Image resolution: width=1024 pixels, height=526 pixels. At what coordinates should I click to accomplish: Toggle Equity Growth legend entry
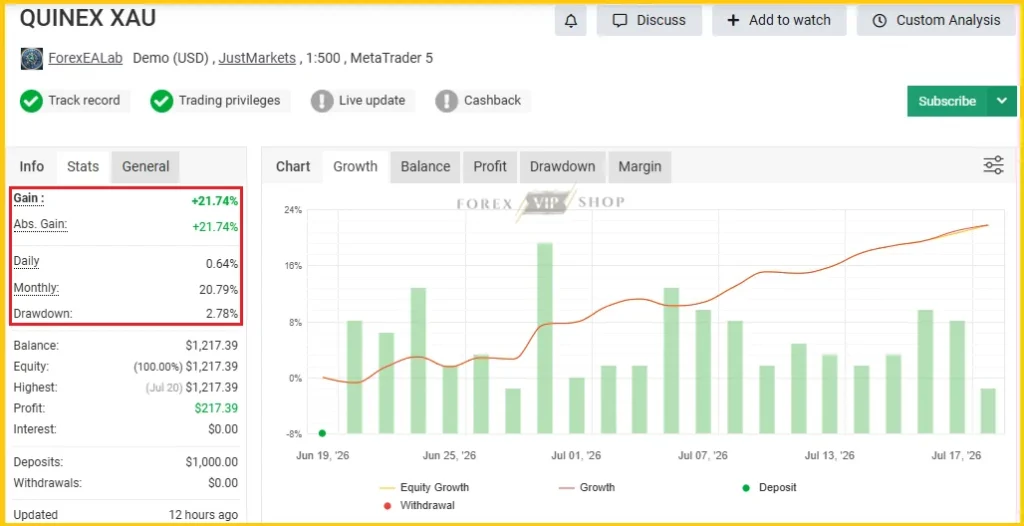click(424, 487)
